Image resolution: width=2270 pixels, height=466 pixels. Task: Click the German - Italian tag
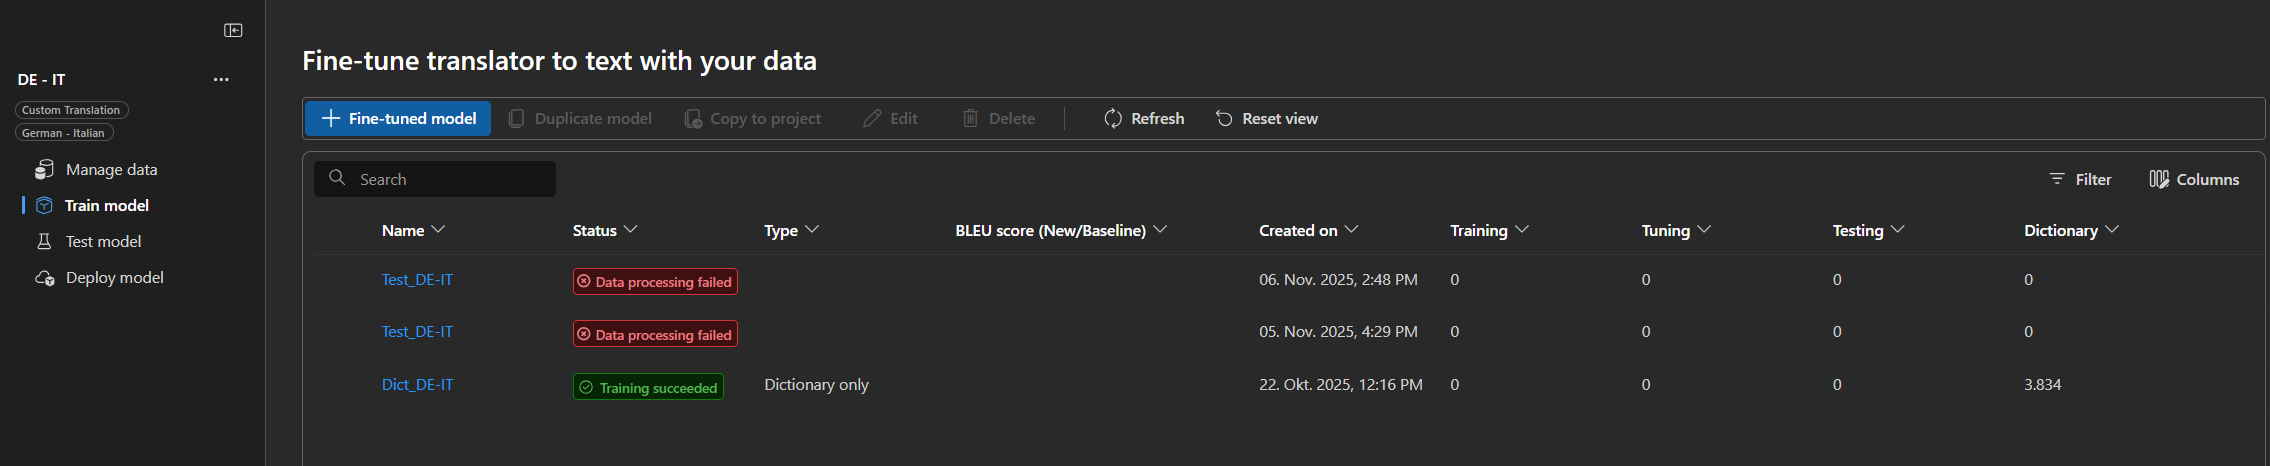(x=64, y=133)
